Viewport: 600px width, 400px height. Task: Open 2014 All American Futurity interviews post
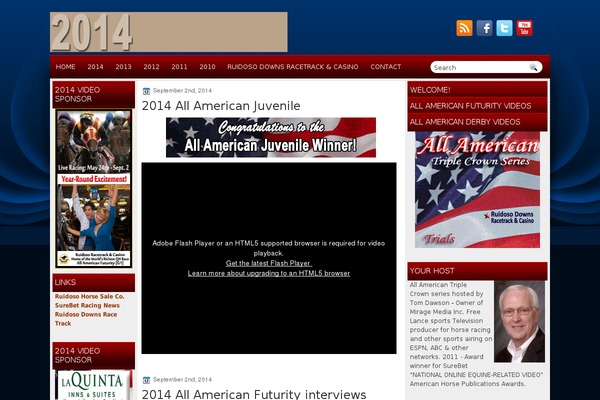tap(254, 394)
